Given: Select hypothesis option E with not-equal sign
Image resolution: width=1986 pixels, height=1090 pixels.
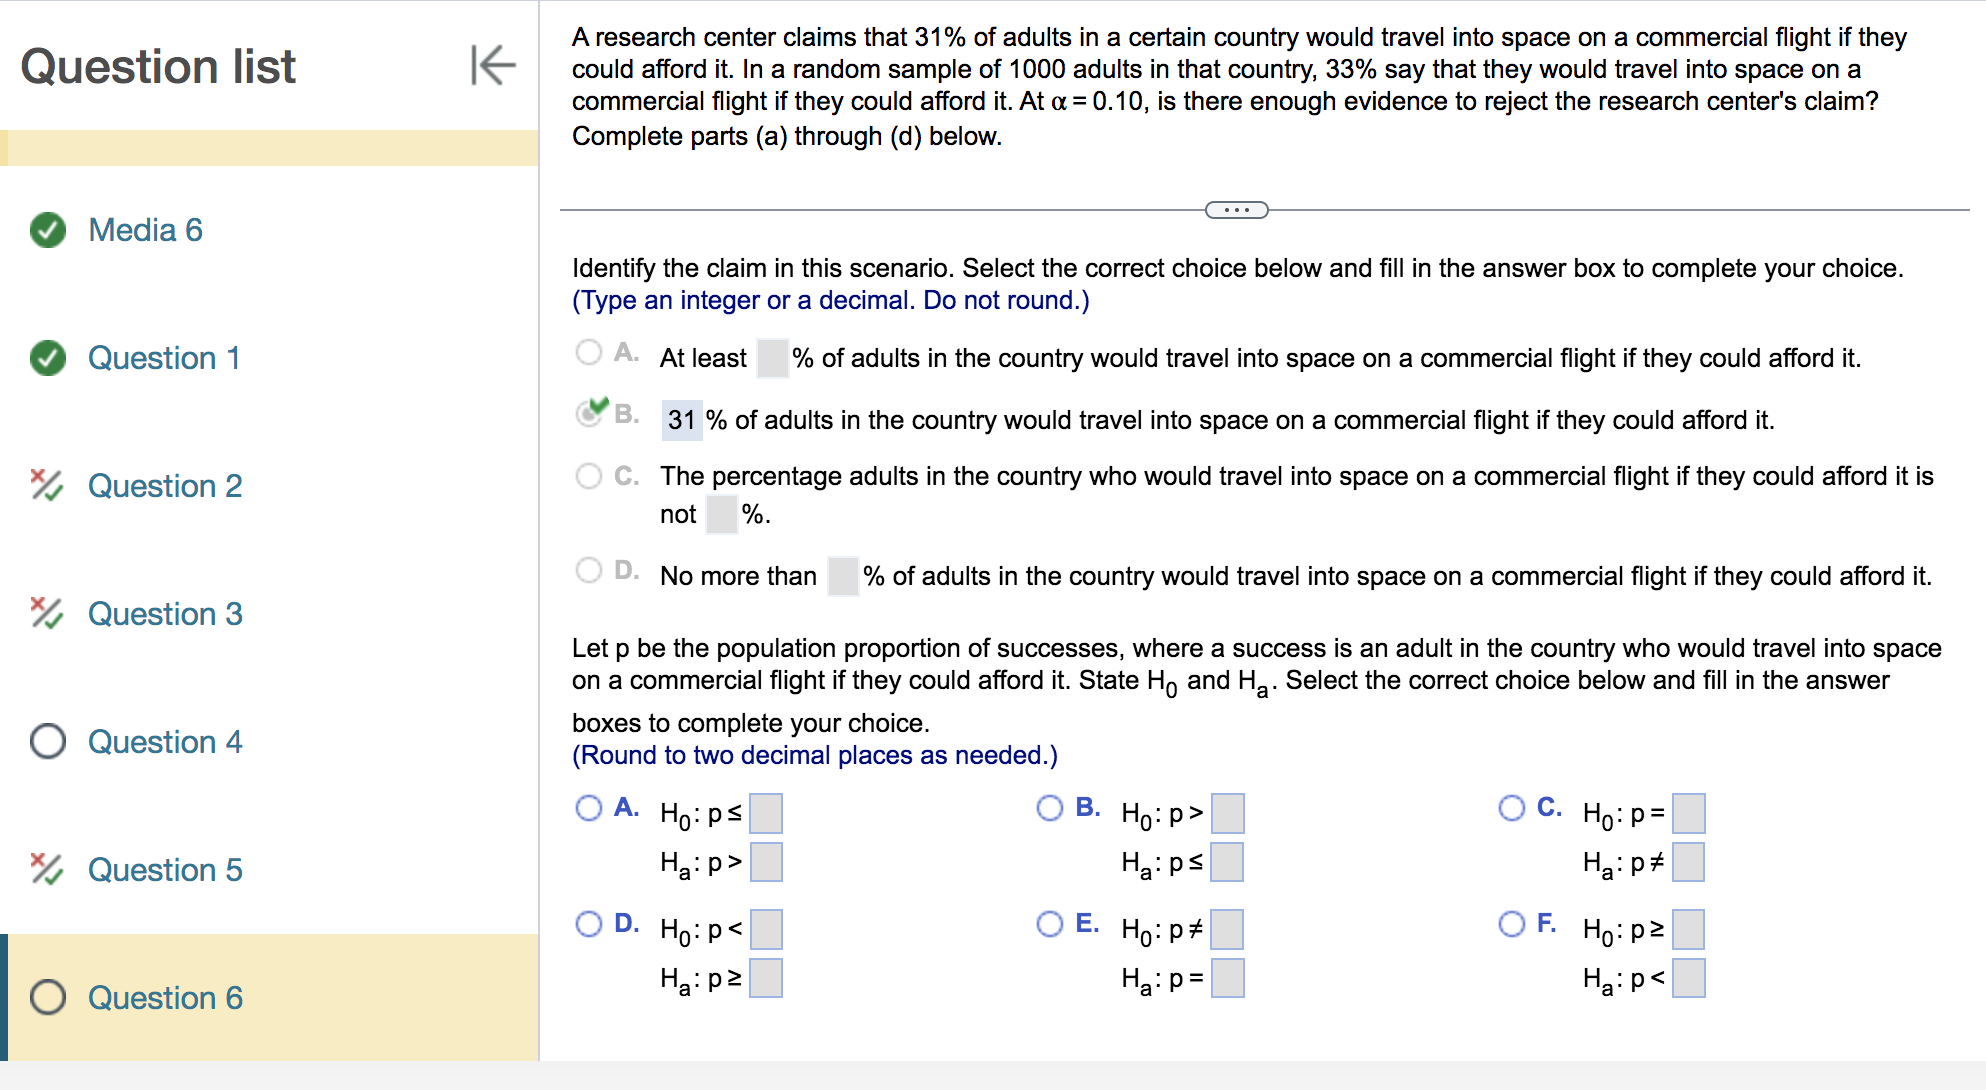Looking at the screenshot, I should pos(1050,922).
